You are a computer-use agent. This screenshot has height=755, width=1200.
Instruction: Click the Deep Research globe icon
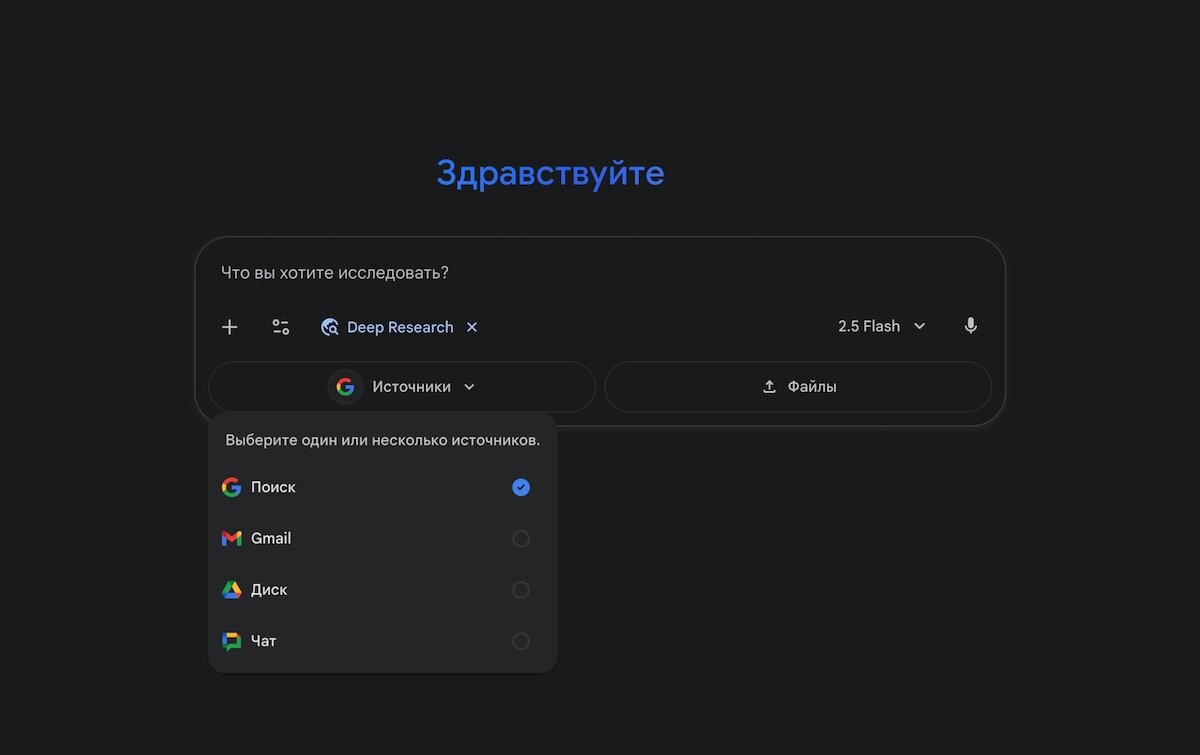click(x=329, y=327)
